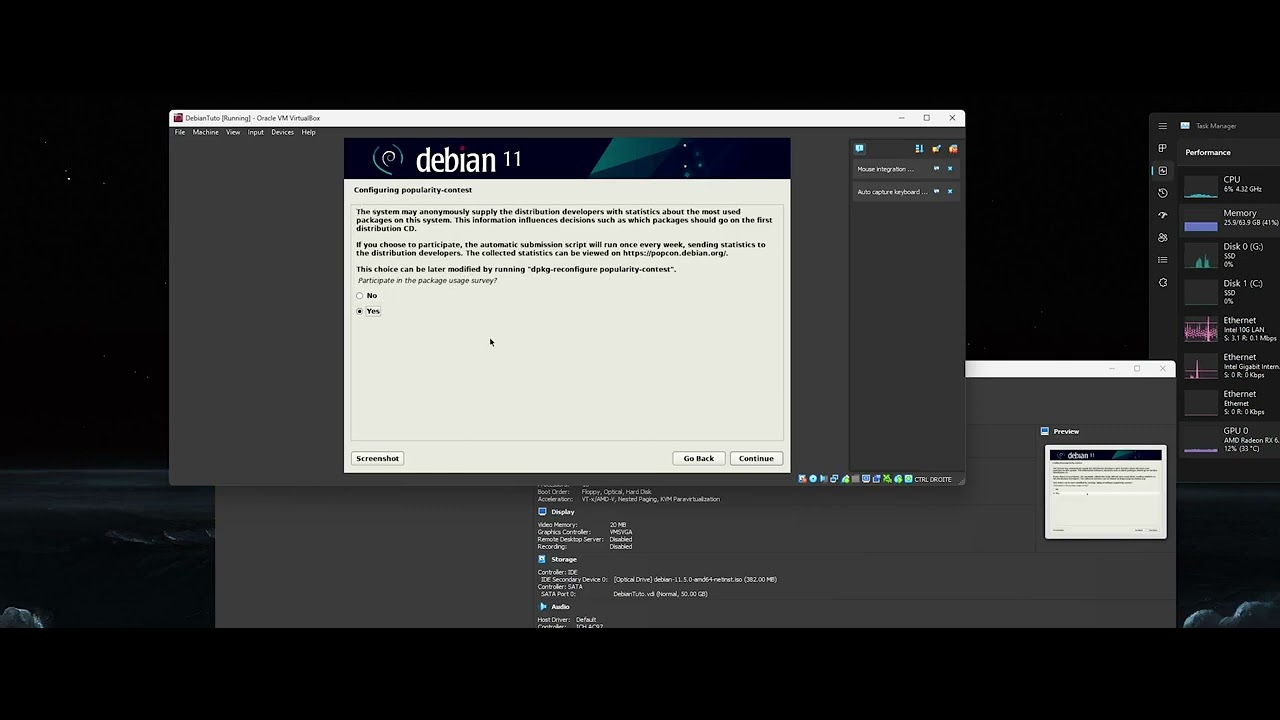Screen dimensions: 1280x720
Task: Click the display status icon
Action: [x=866, y=479]
